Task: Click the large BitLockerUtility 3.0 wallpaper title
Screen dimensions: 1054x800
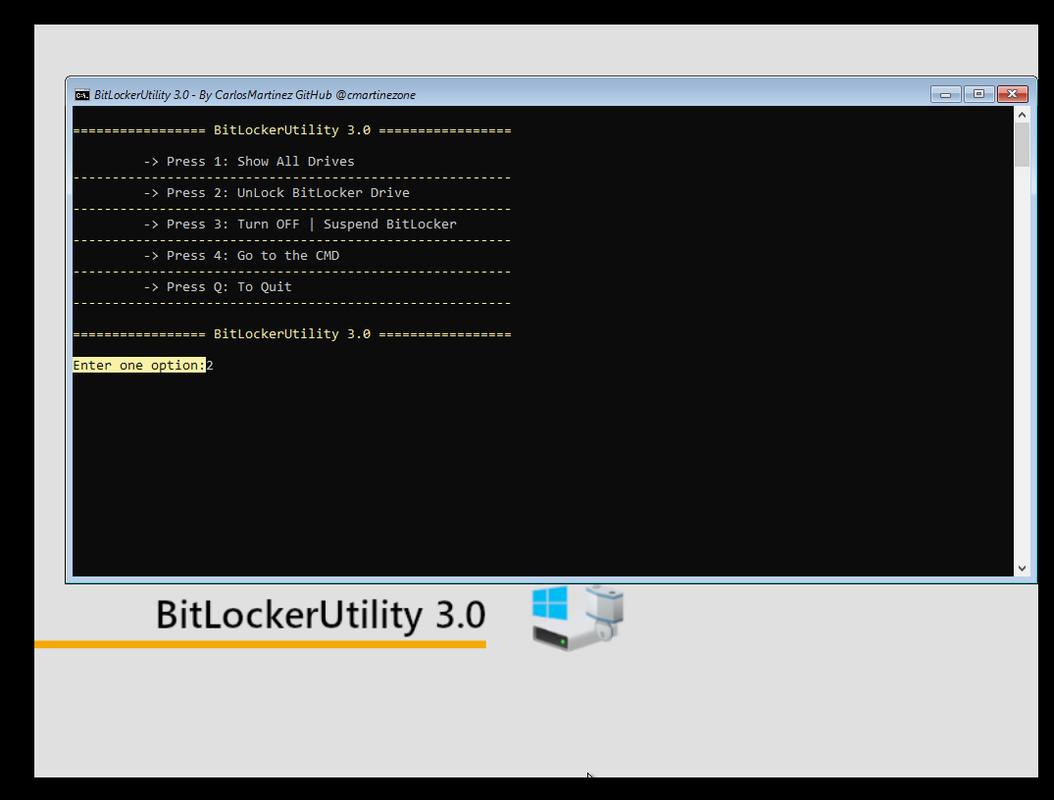Action: 321,614
